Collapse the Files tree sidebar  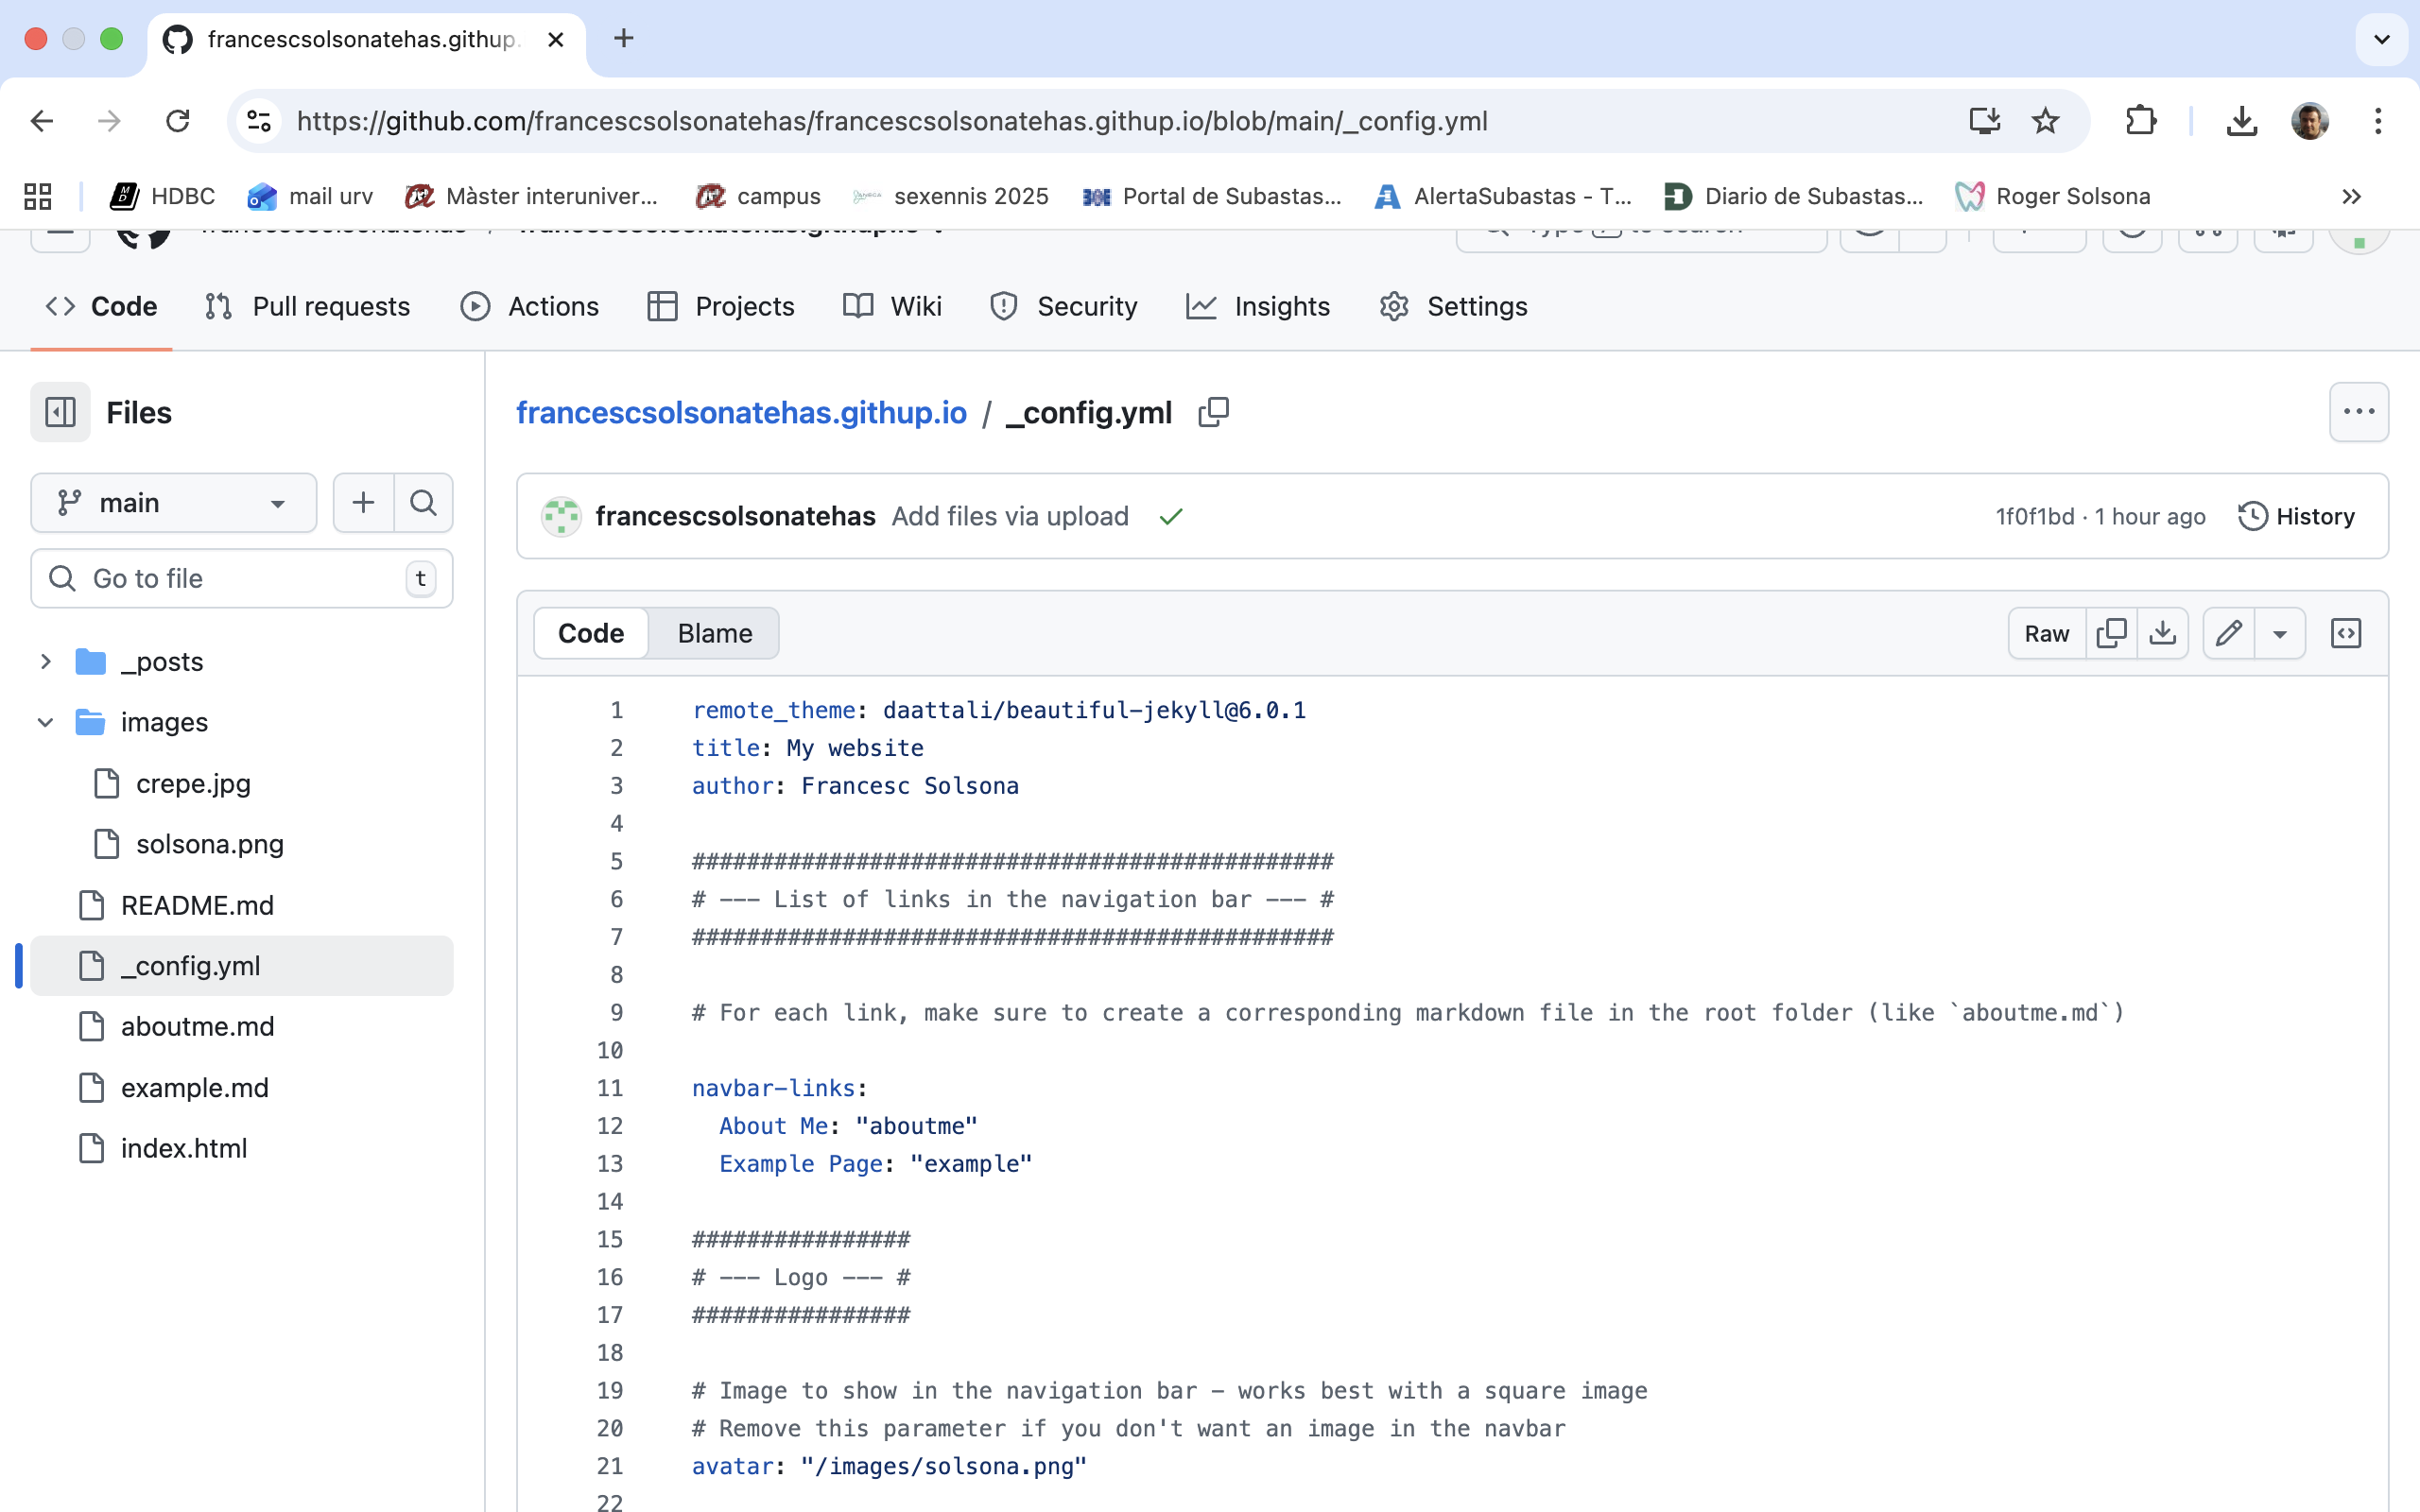click(x=60, y=412)
